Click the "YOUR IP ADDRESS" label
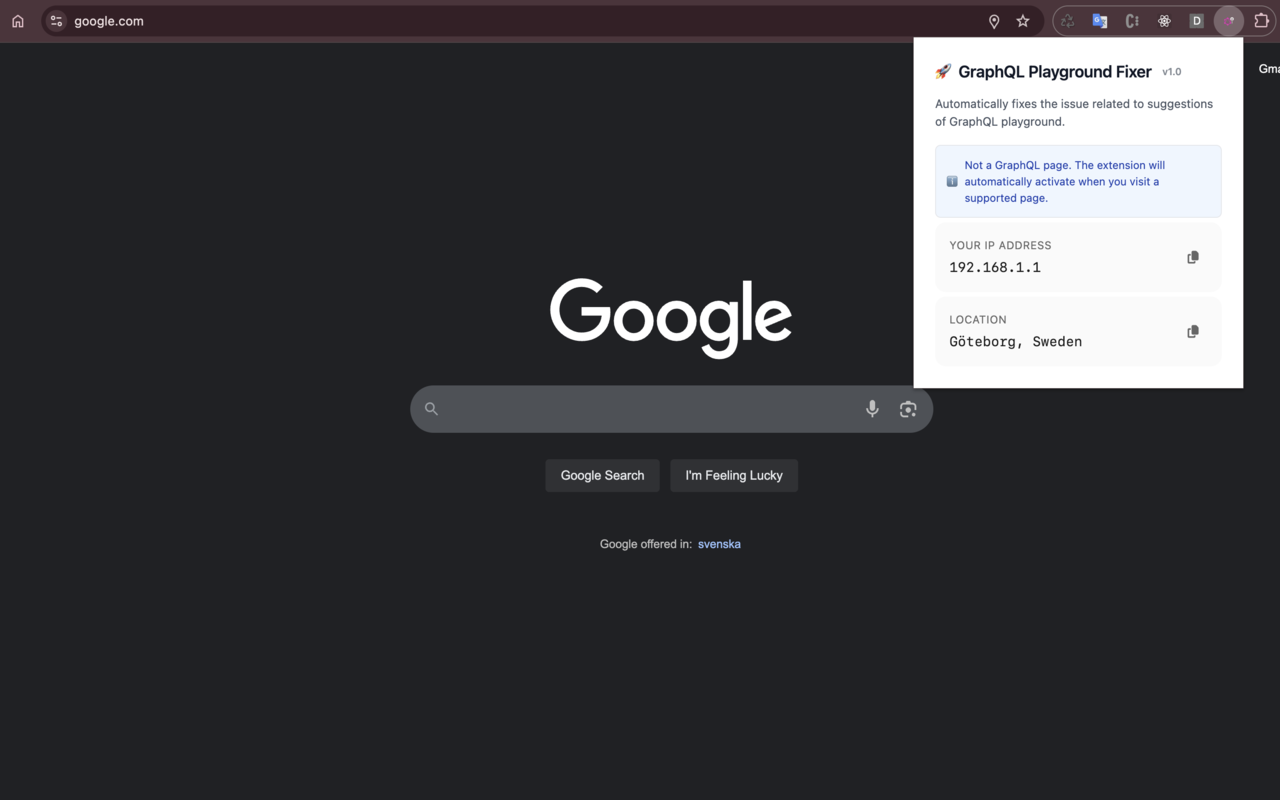 (1000, 245)
